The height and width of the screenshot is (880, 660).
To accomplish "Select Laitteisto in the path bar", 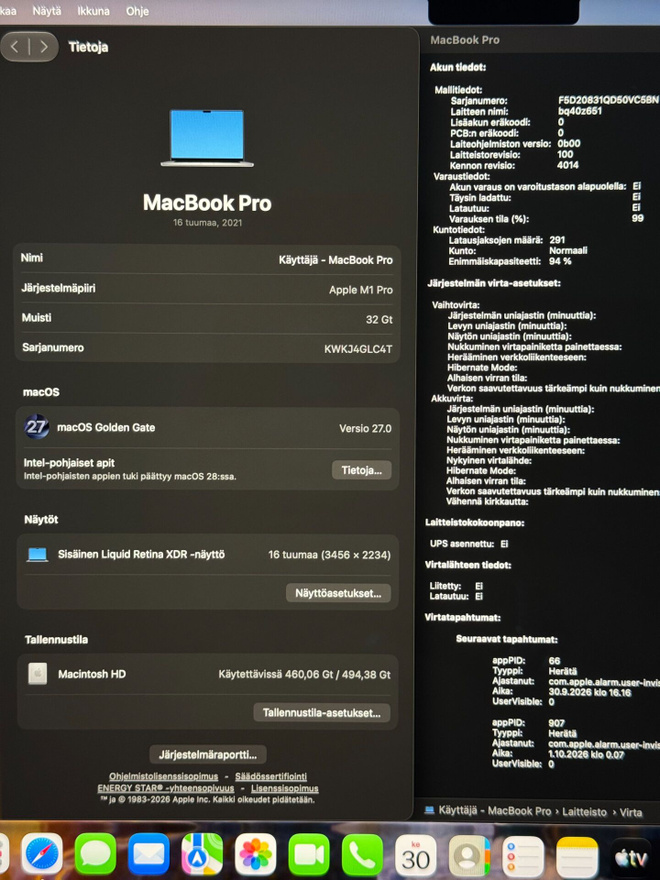I will click(x=584, y=812).
